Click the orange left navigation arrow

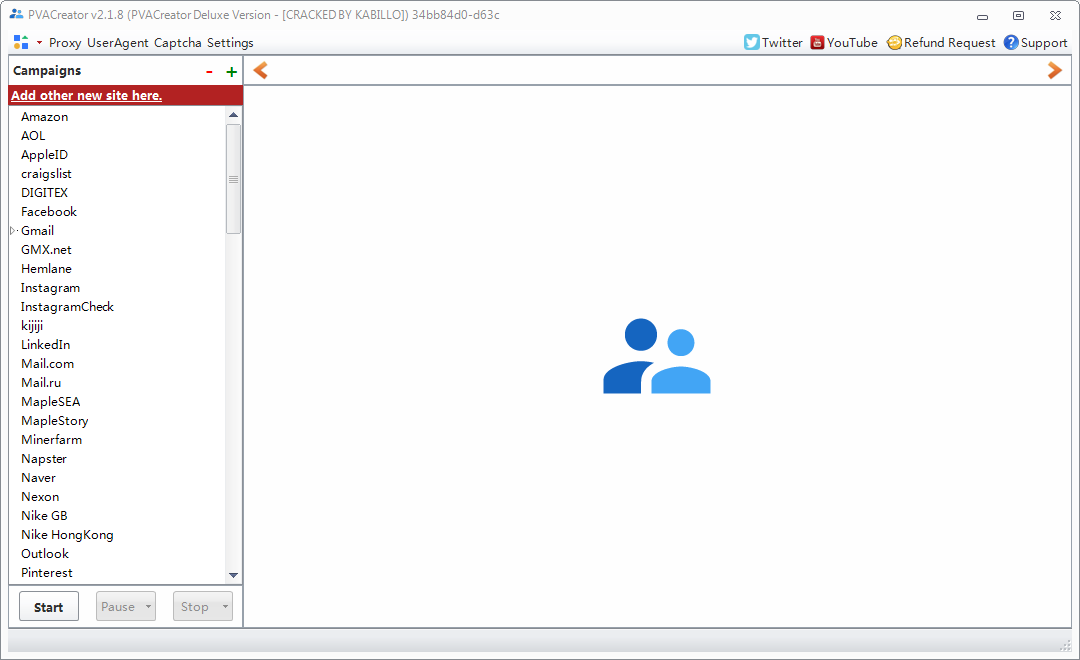[x=260, y=70]
